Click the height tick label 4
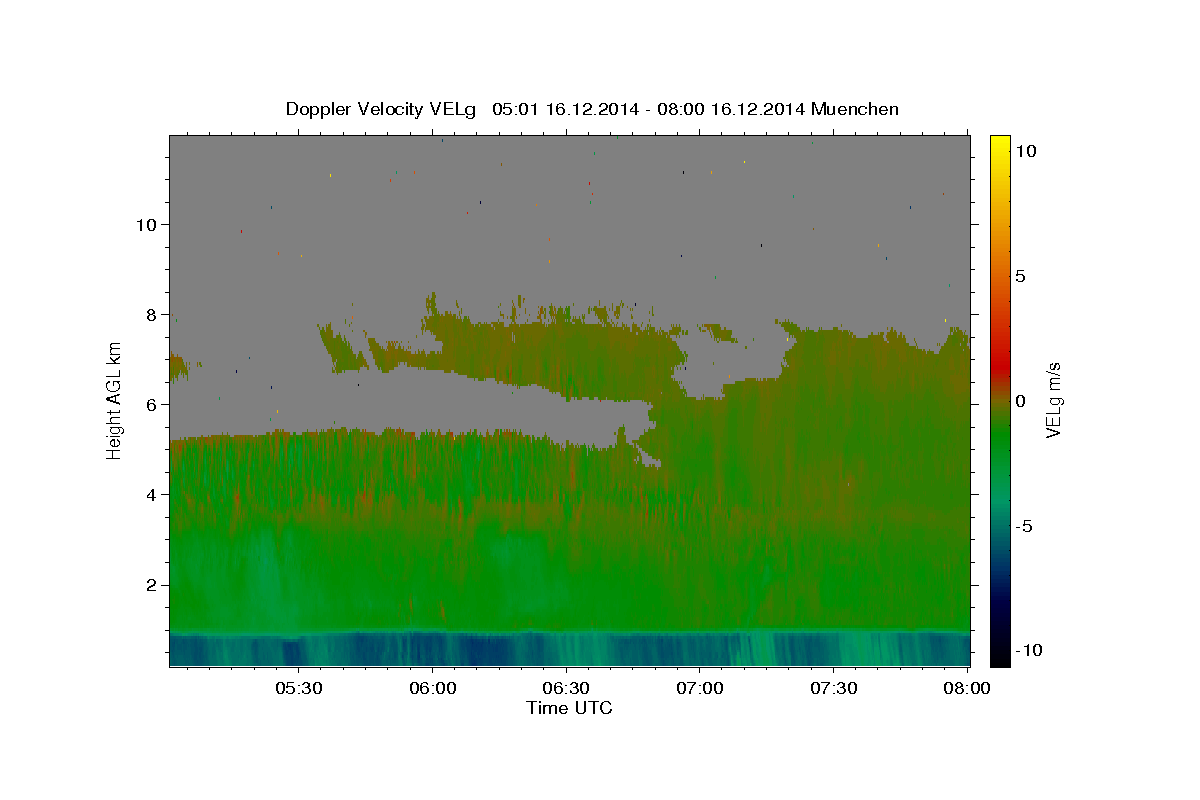This screenshot has width=1200, height=800. [152, 494]
